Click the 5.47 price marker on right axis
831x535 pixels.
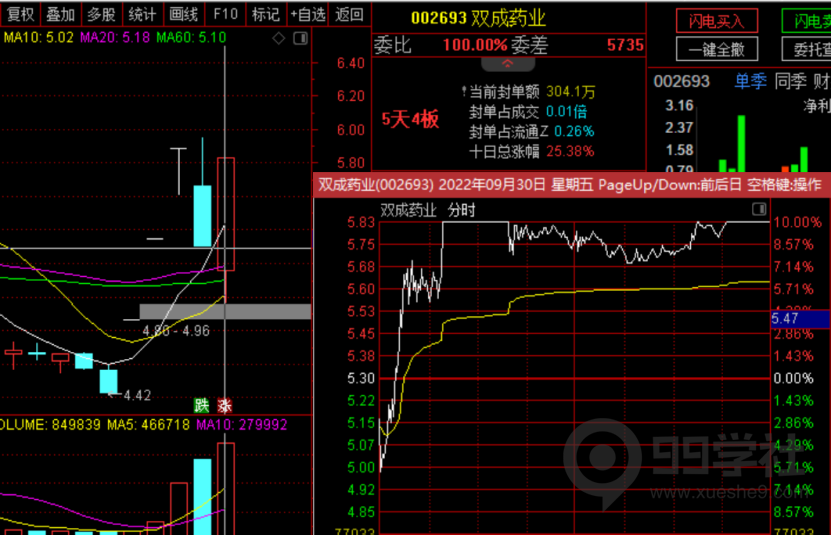(x=800, y=318)
